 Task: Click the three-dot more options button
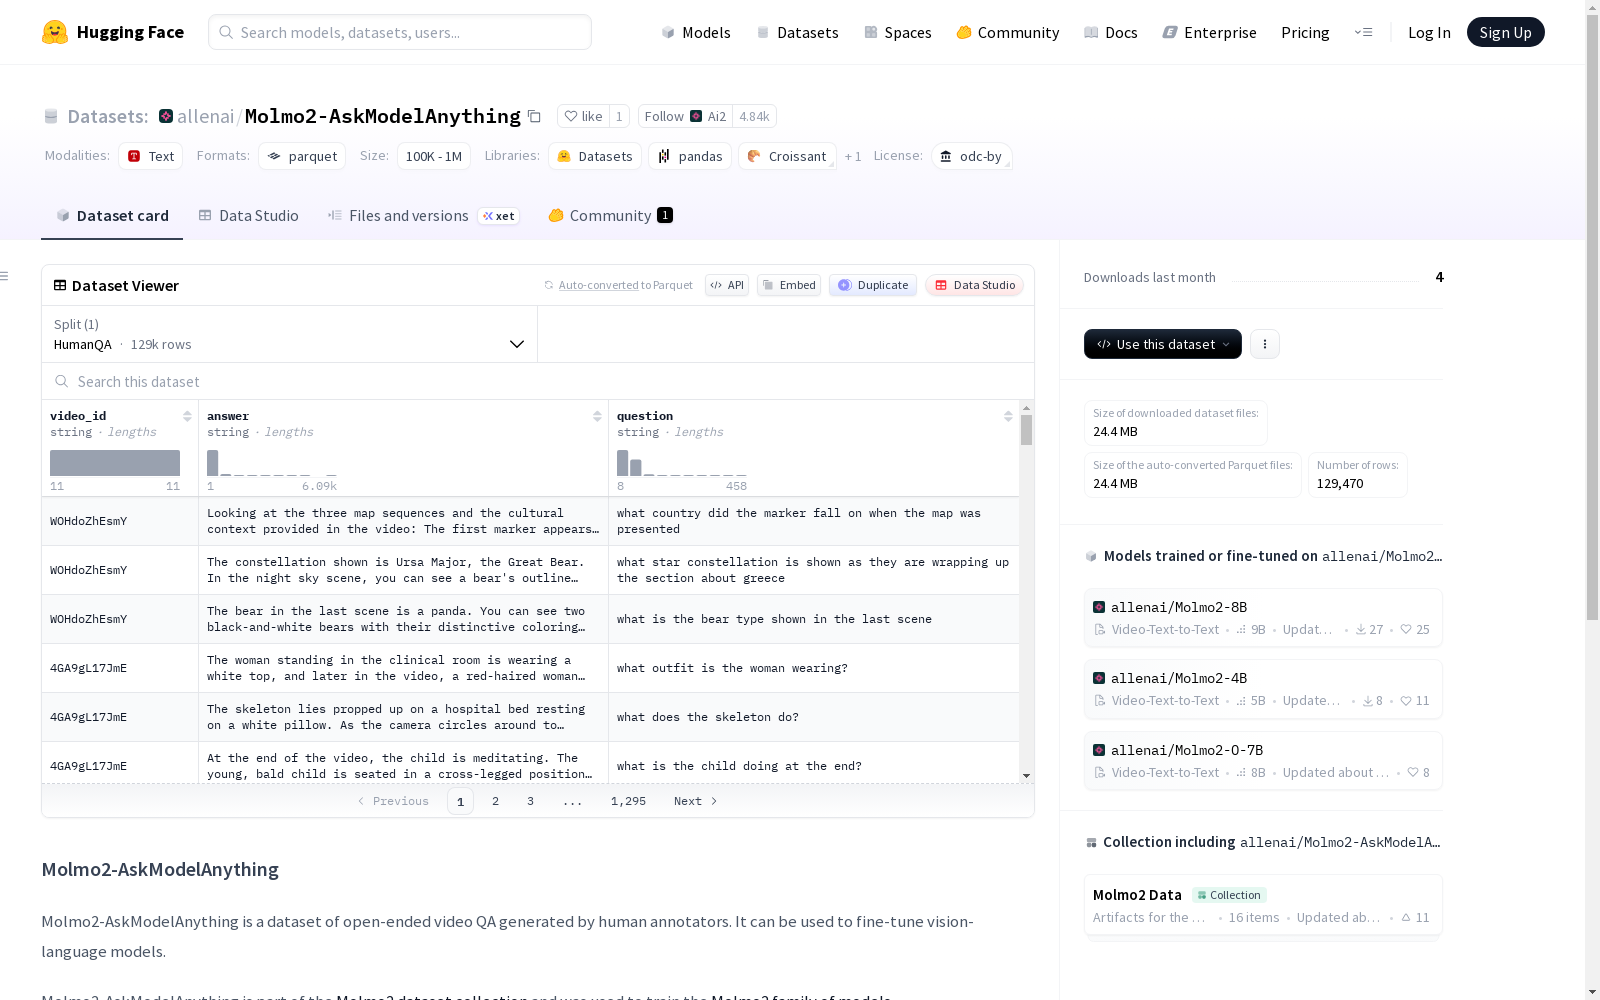1265,344
